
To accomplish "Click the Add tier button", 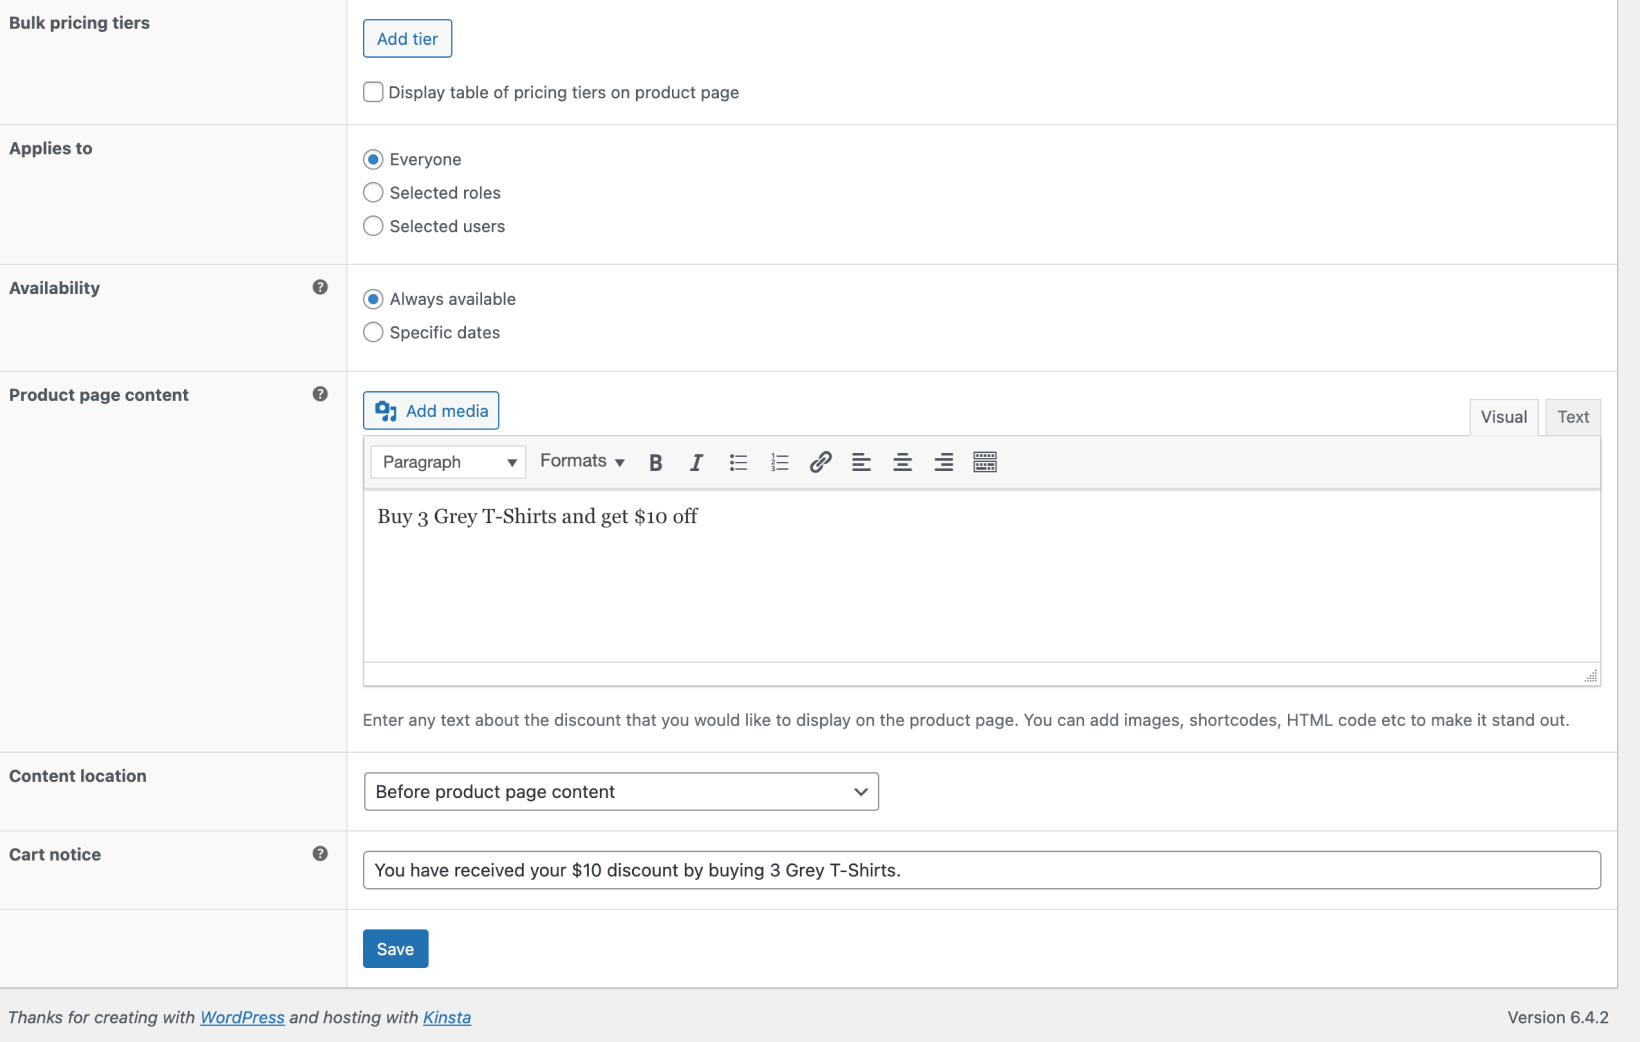I will (406, 38).
